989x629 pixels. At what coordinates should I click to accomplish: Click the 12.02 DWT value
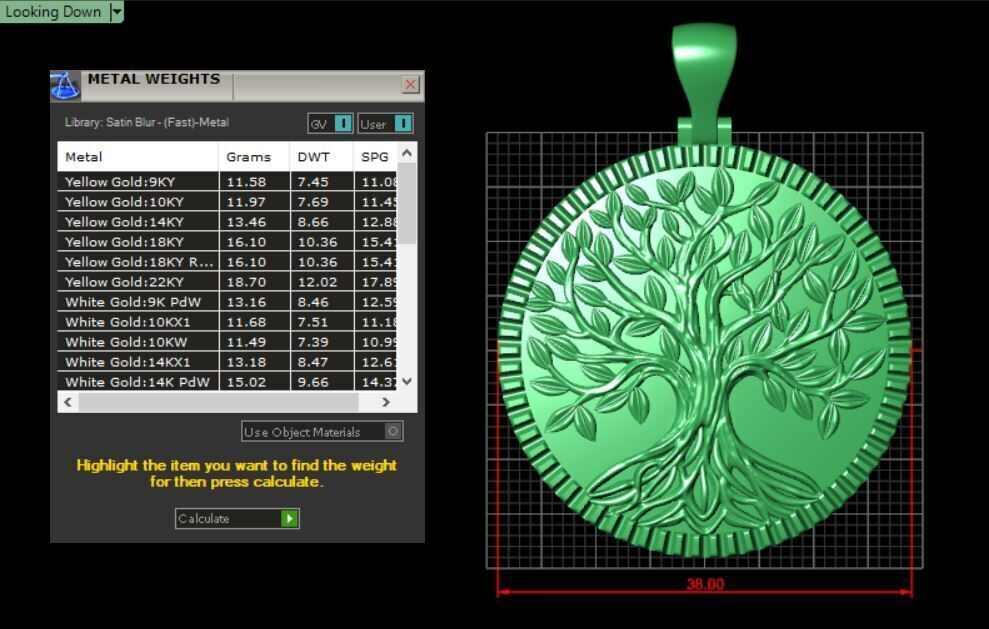317,282
